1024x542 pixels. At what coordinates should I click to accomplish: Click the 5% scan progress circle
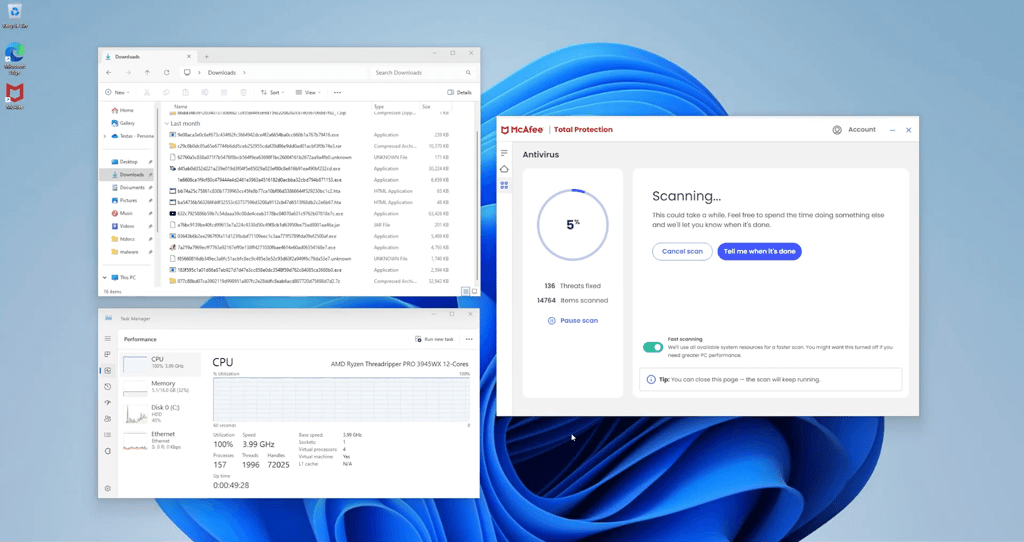[x=573, y=225]
